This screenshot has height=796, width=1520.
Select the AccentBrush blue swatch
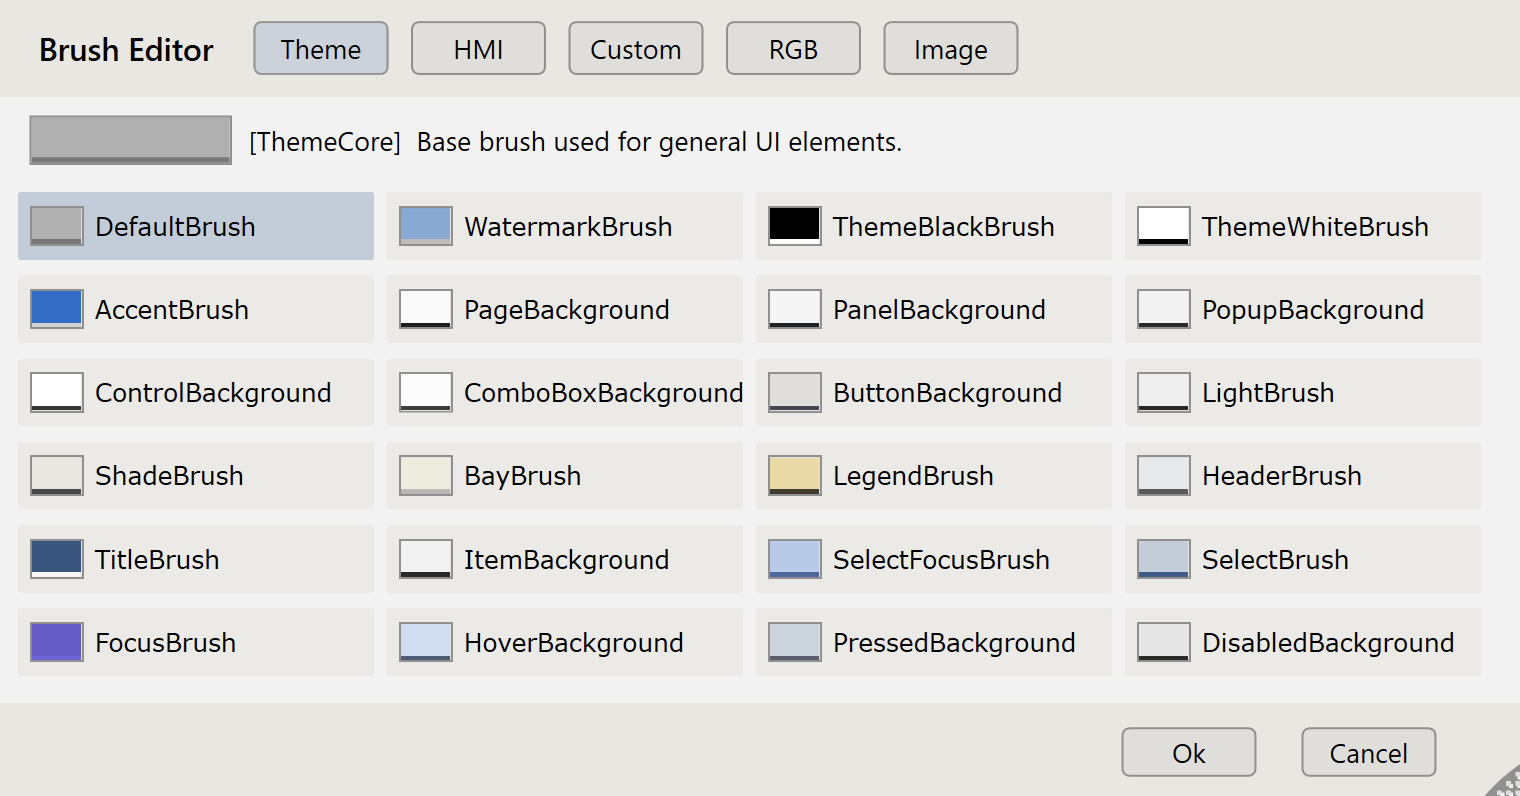[57, 309]
